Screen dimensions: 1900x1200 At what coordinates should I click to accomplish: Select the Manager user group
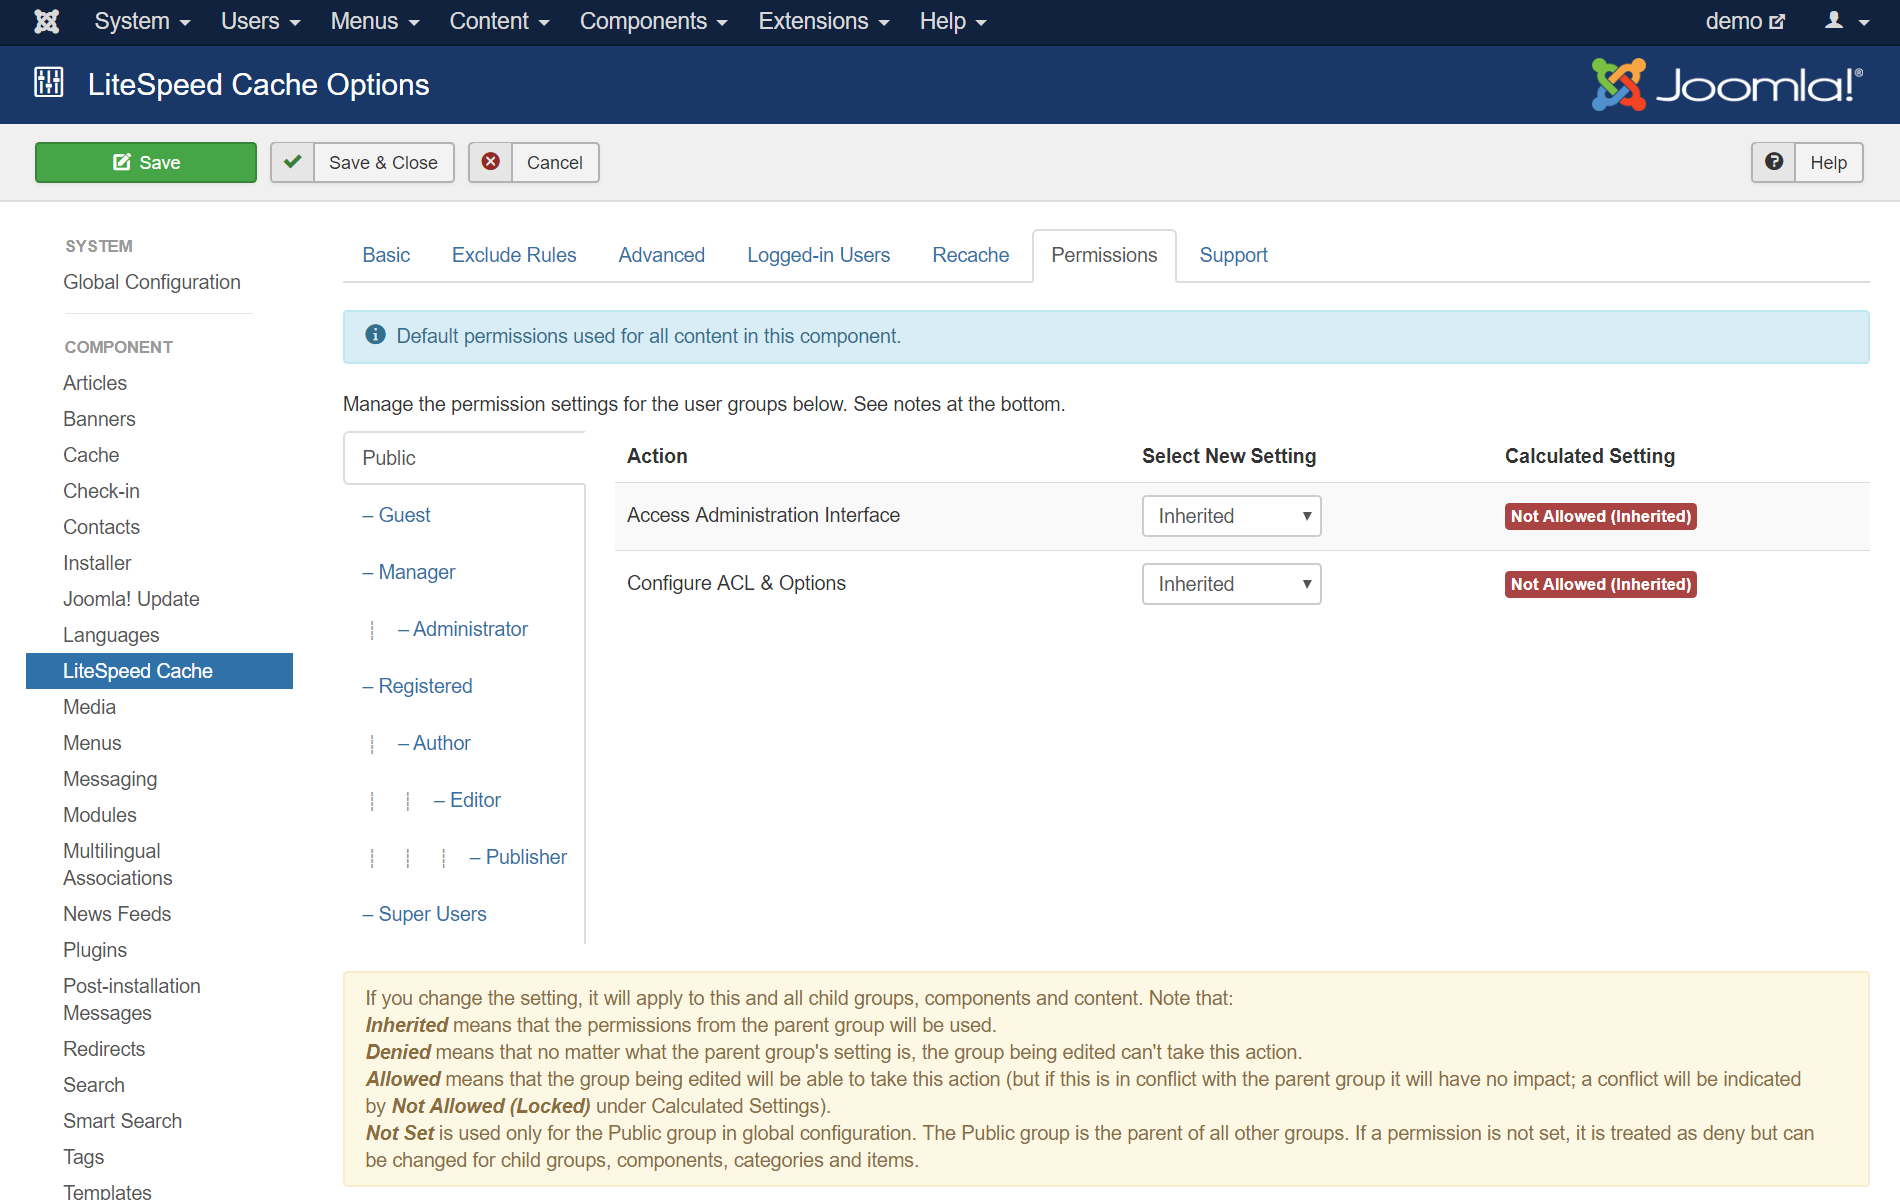coord(408,572)
